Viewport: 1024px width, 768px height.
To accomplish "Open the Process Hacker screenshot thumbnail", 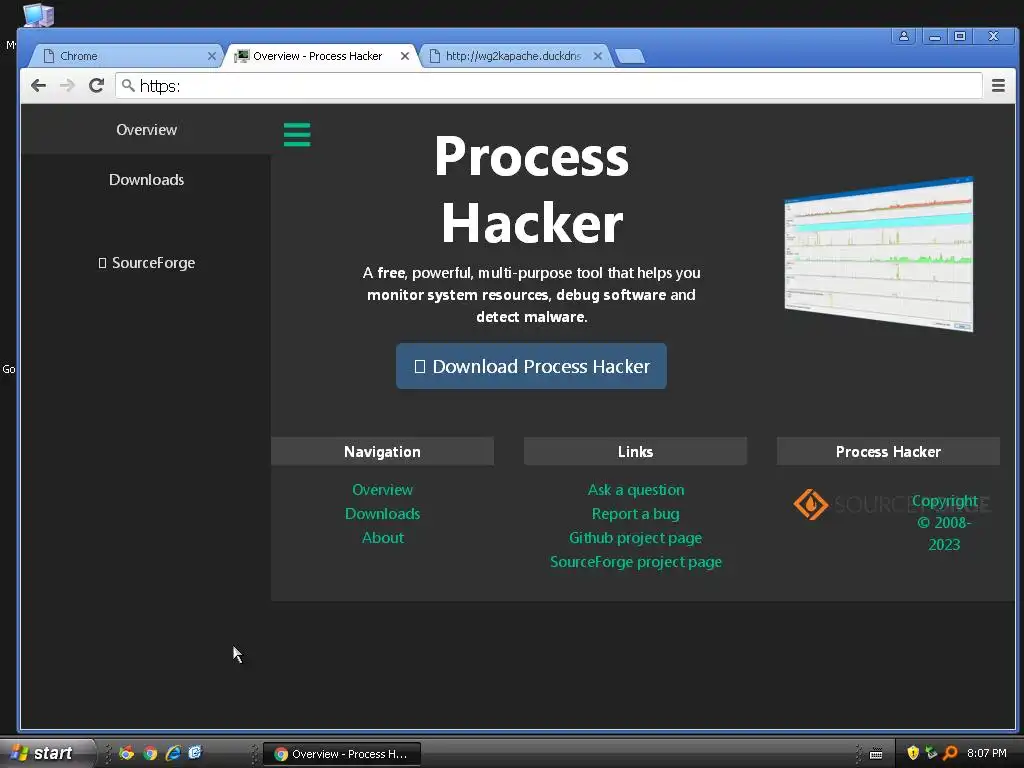I will point(879,254).
